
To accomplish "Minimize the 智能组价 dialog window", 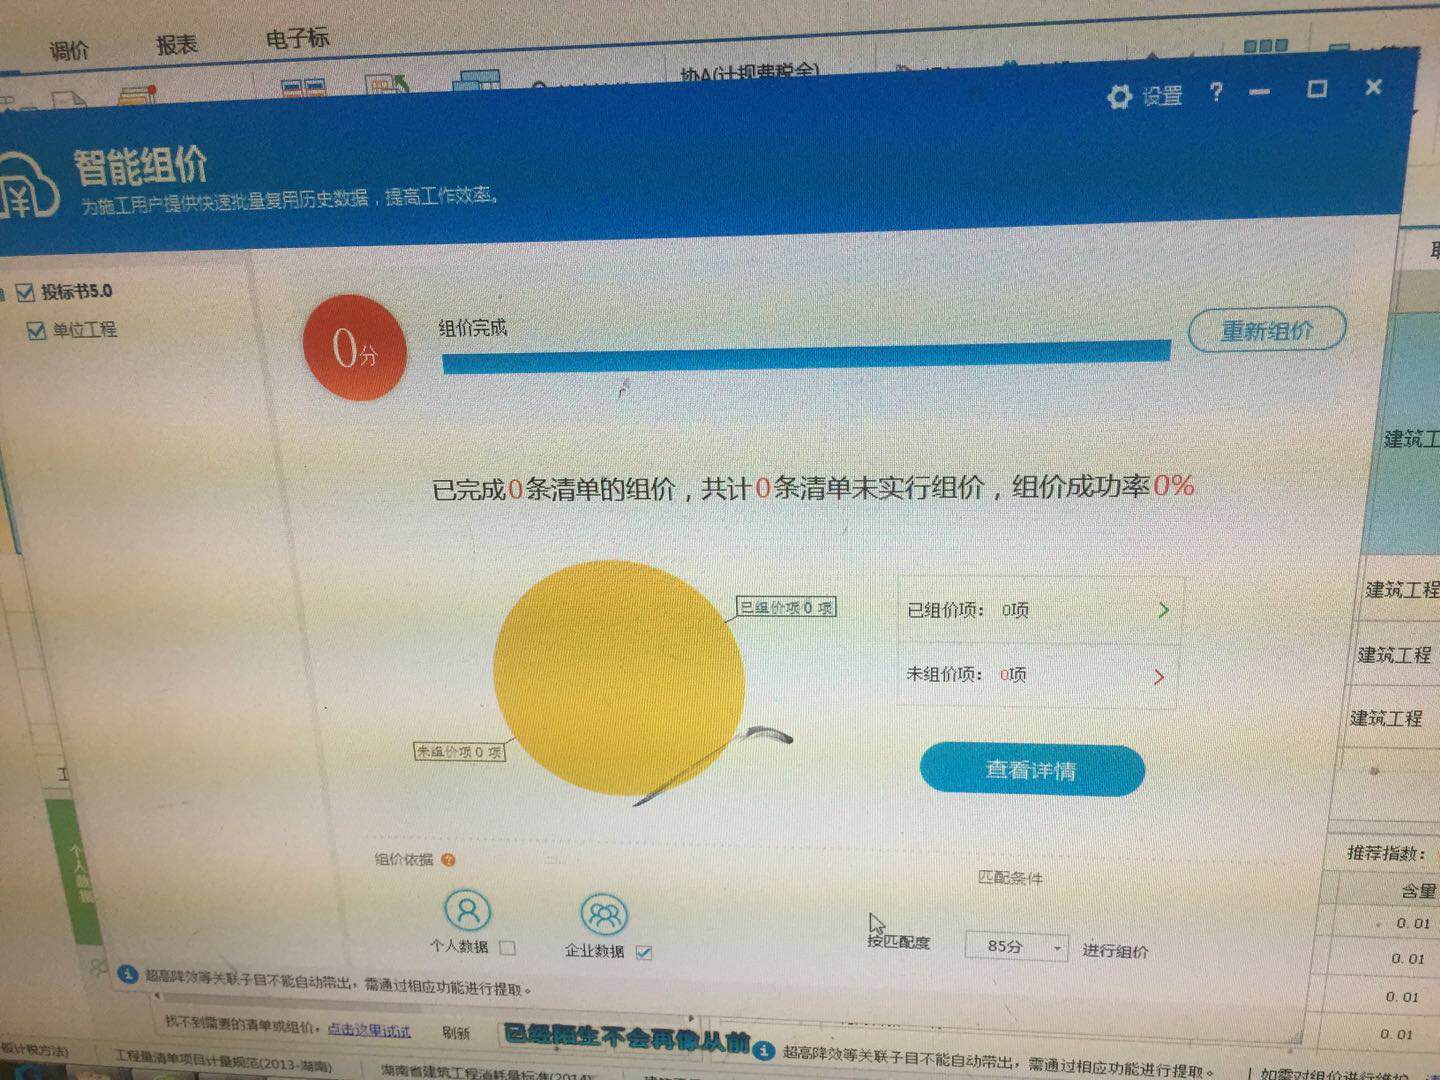I will click(x=1260, y=92).
